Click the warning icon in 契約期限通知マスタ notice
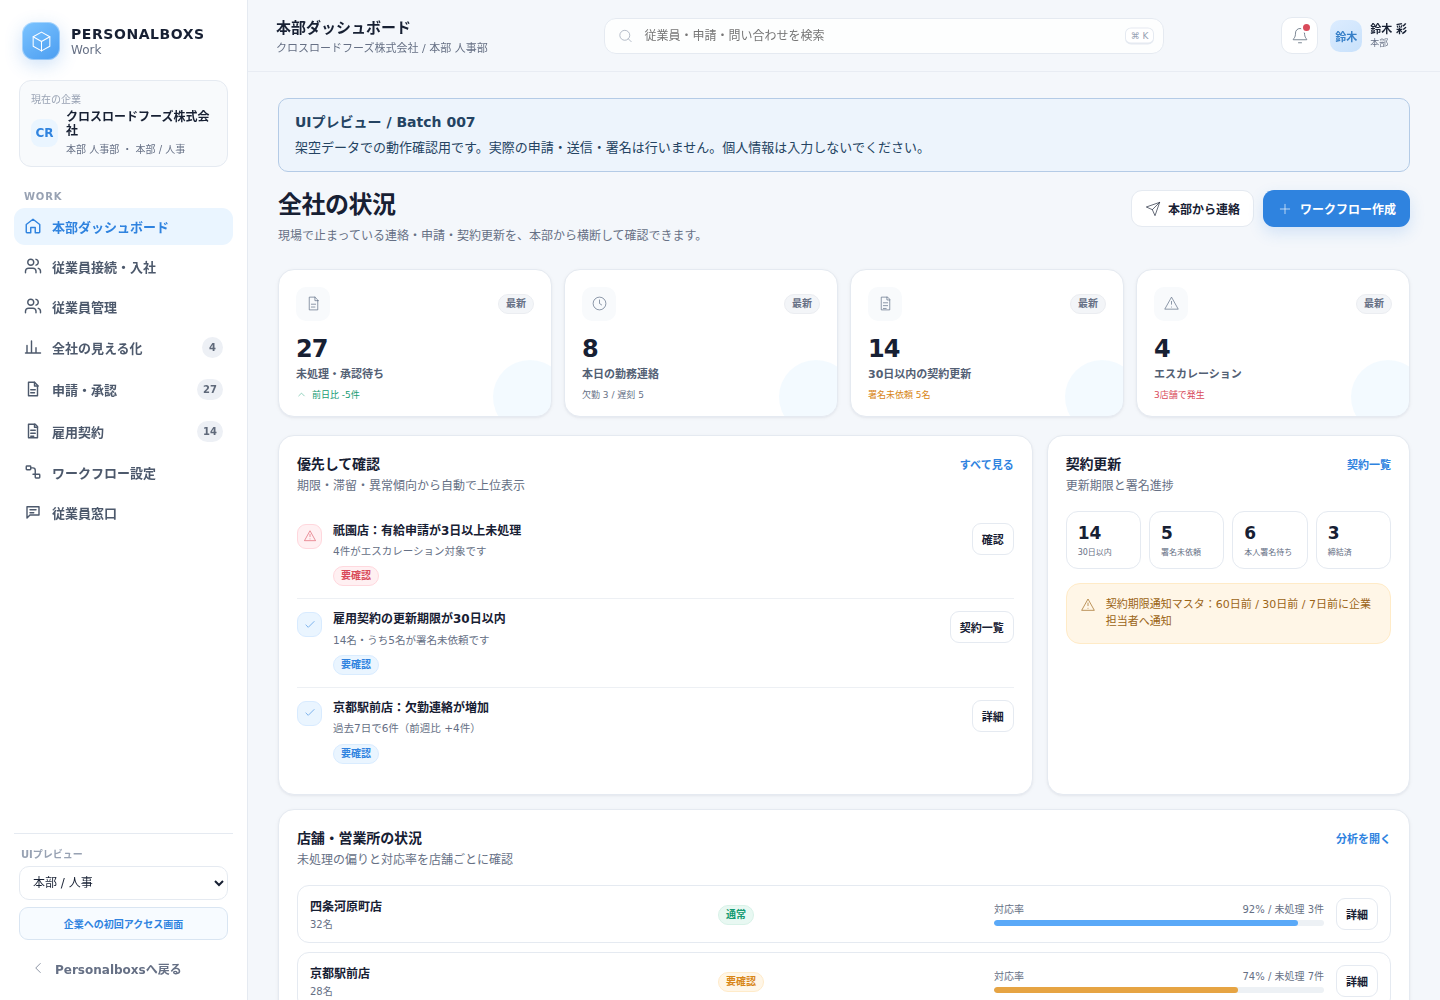This screenshot has height=1000, width=1440. click(1088, 605)
